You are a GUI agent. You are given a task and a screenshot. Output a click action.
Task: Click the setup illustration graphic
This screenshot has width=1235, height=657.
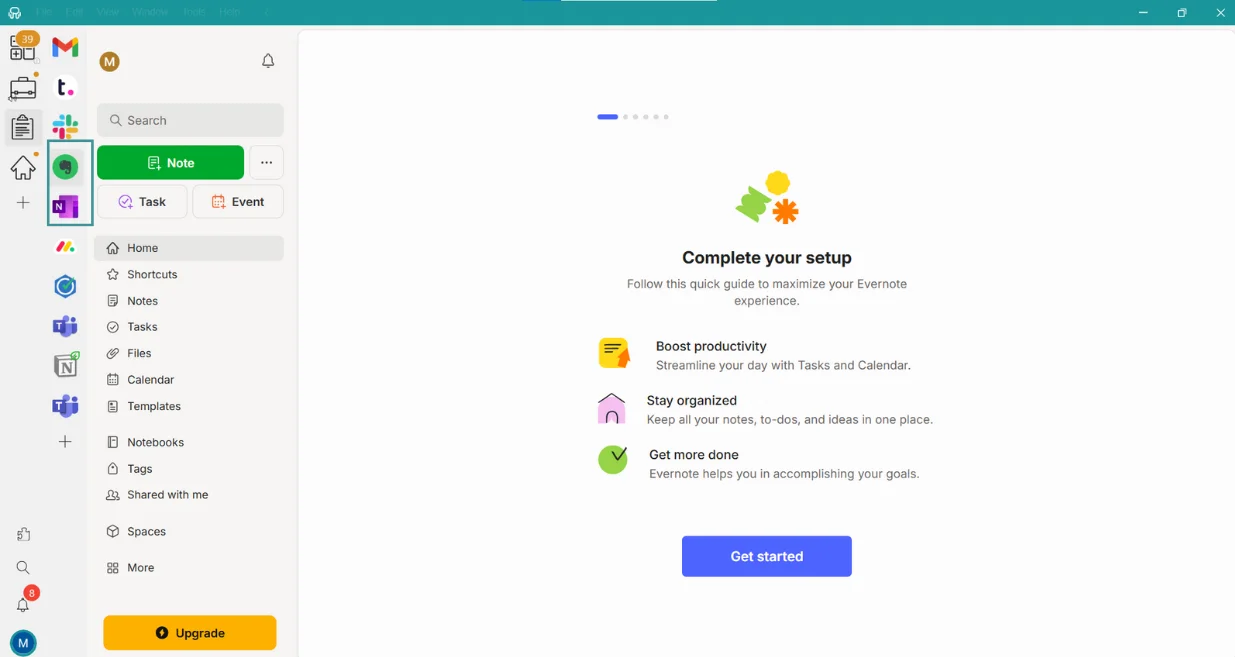click(x=767, y=198)
